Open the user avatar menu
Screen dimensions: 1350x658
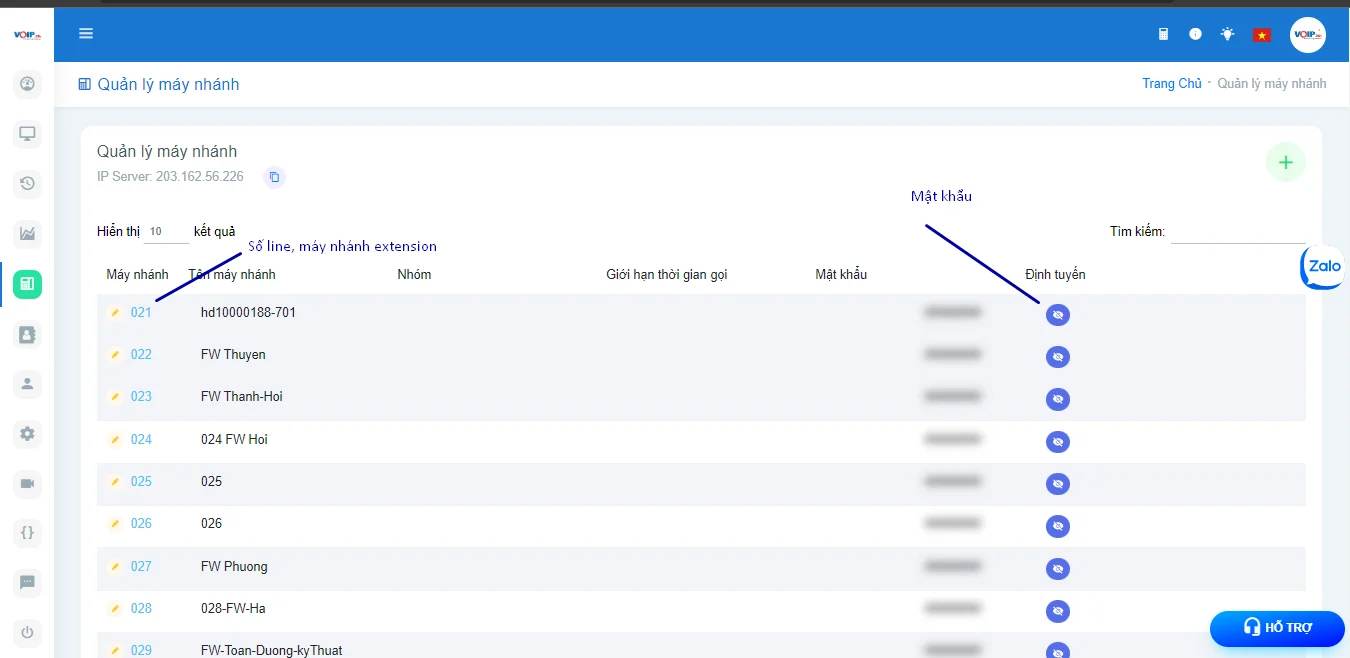[1307, 35]
